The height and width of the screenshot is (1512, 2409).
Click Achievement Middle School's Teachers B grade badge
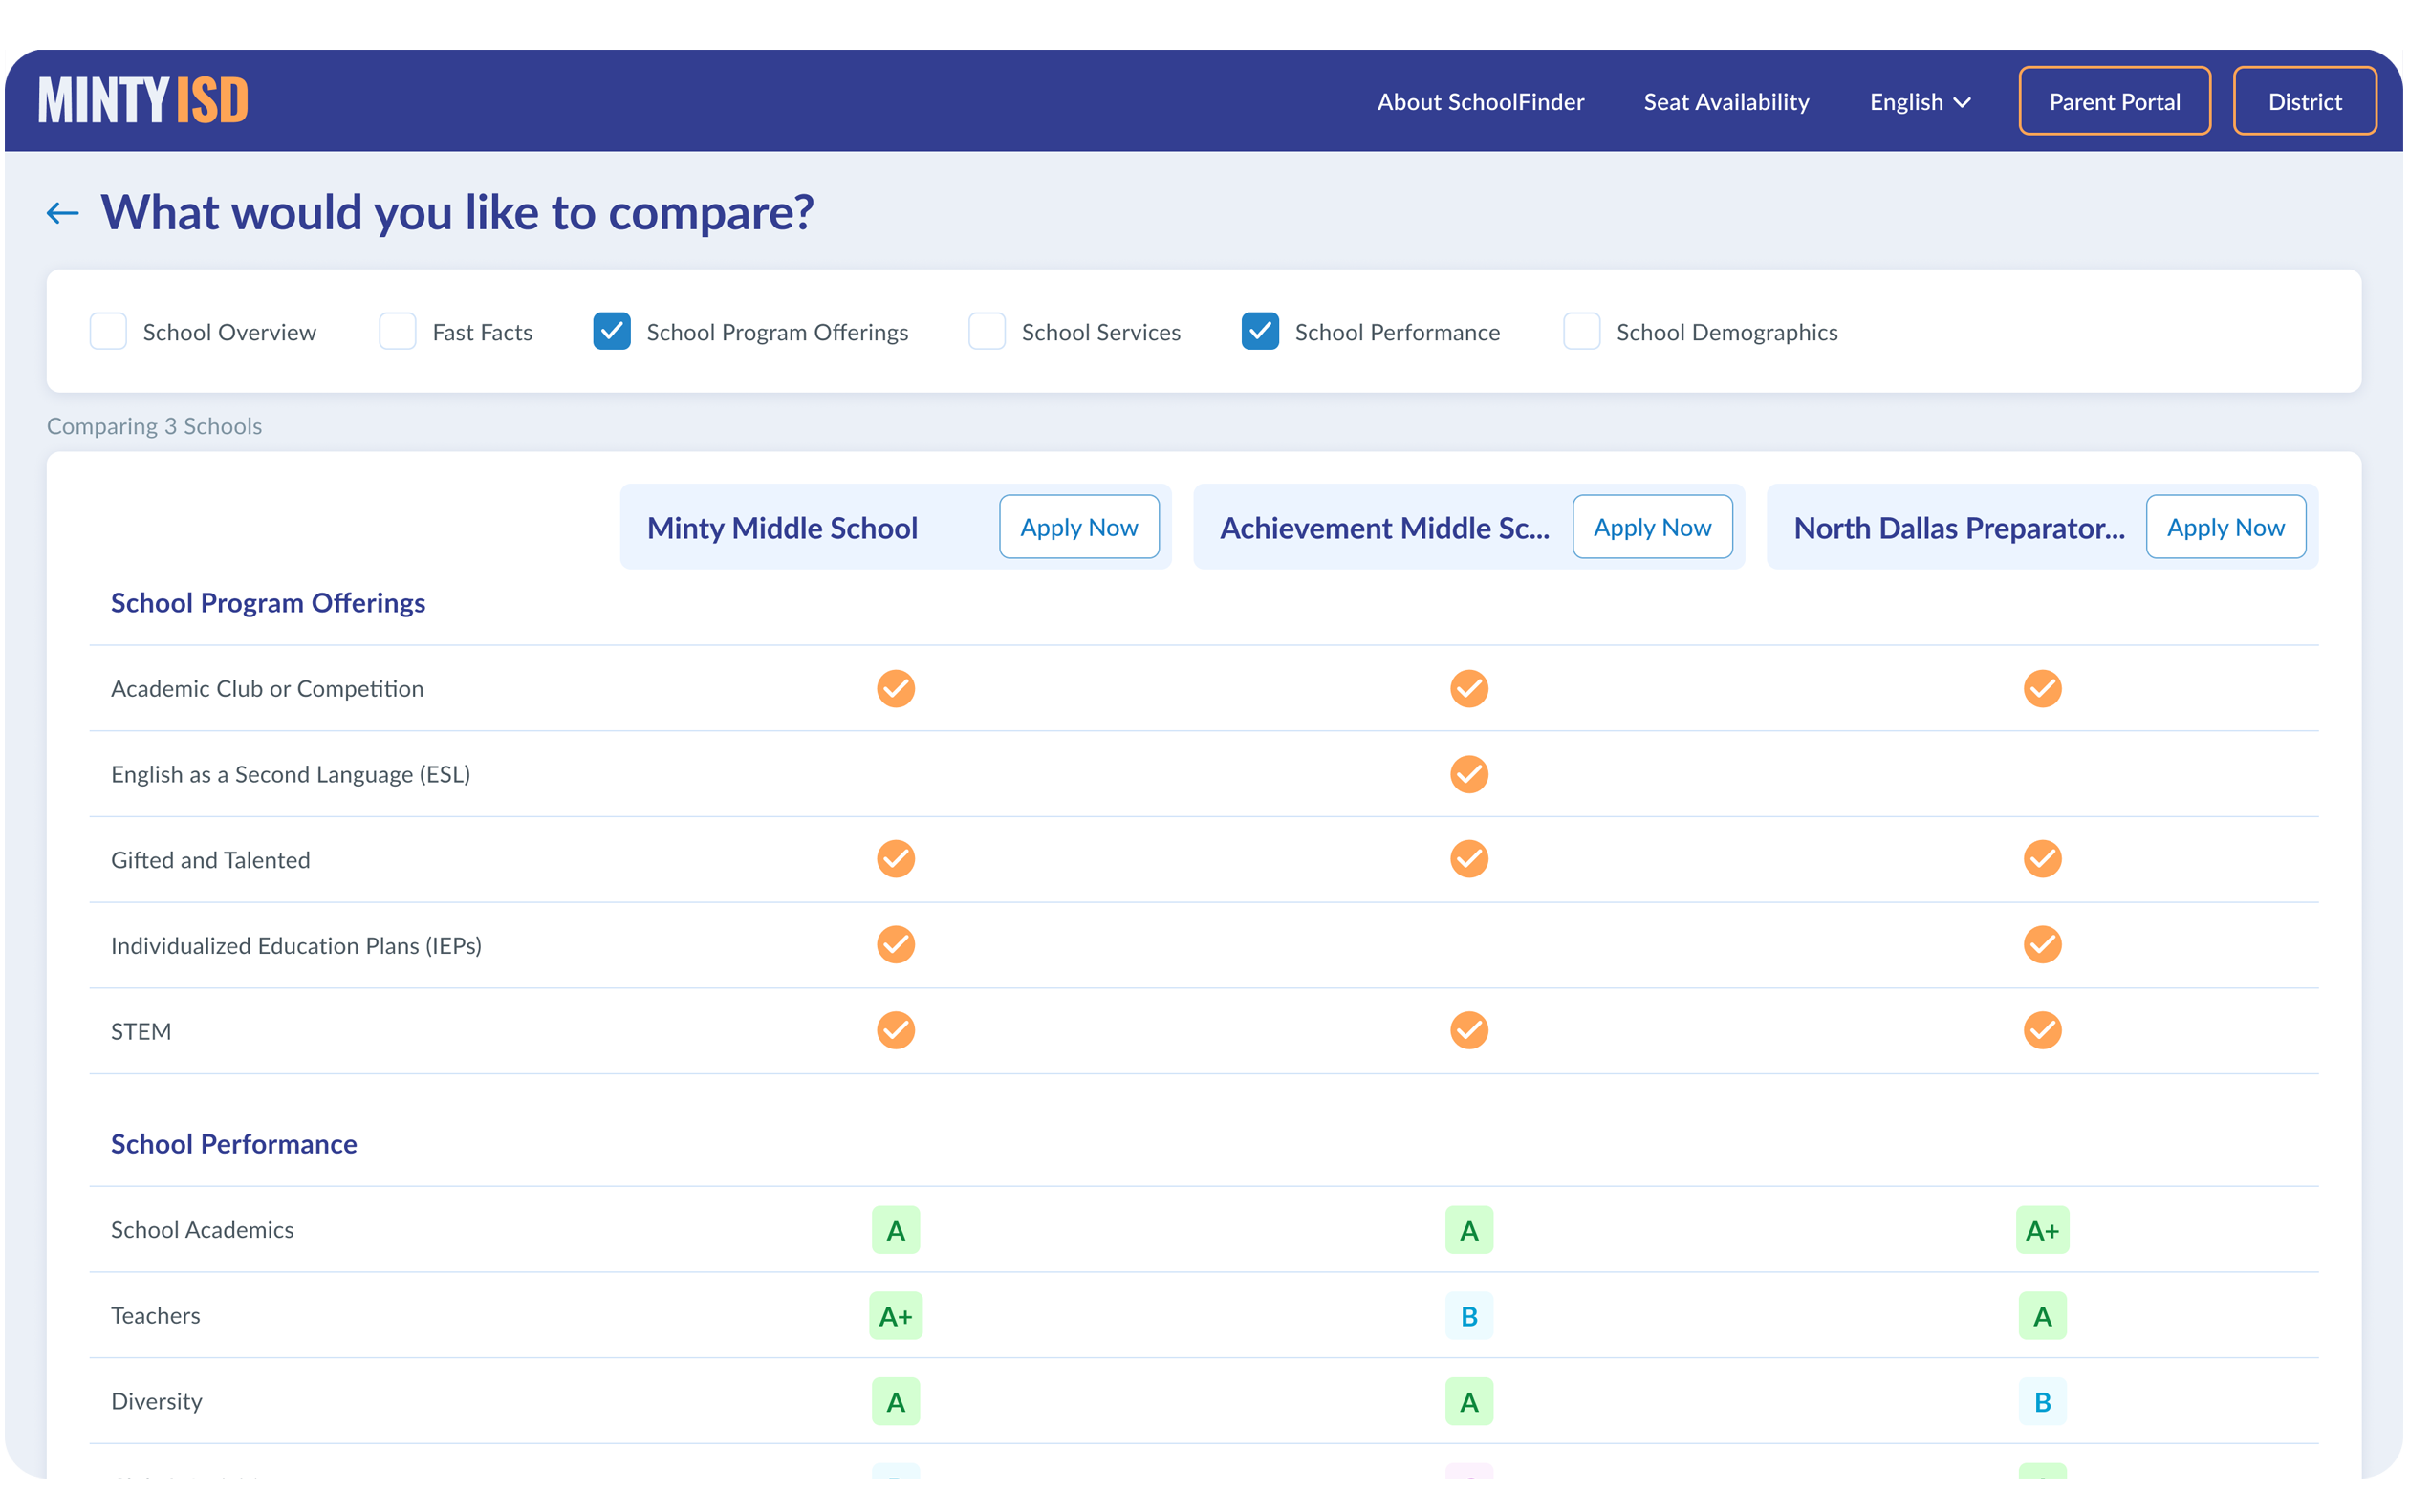coord(1468,1316)
